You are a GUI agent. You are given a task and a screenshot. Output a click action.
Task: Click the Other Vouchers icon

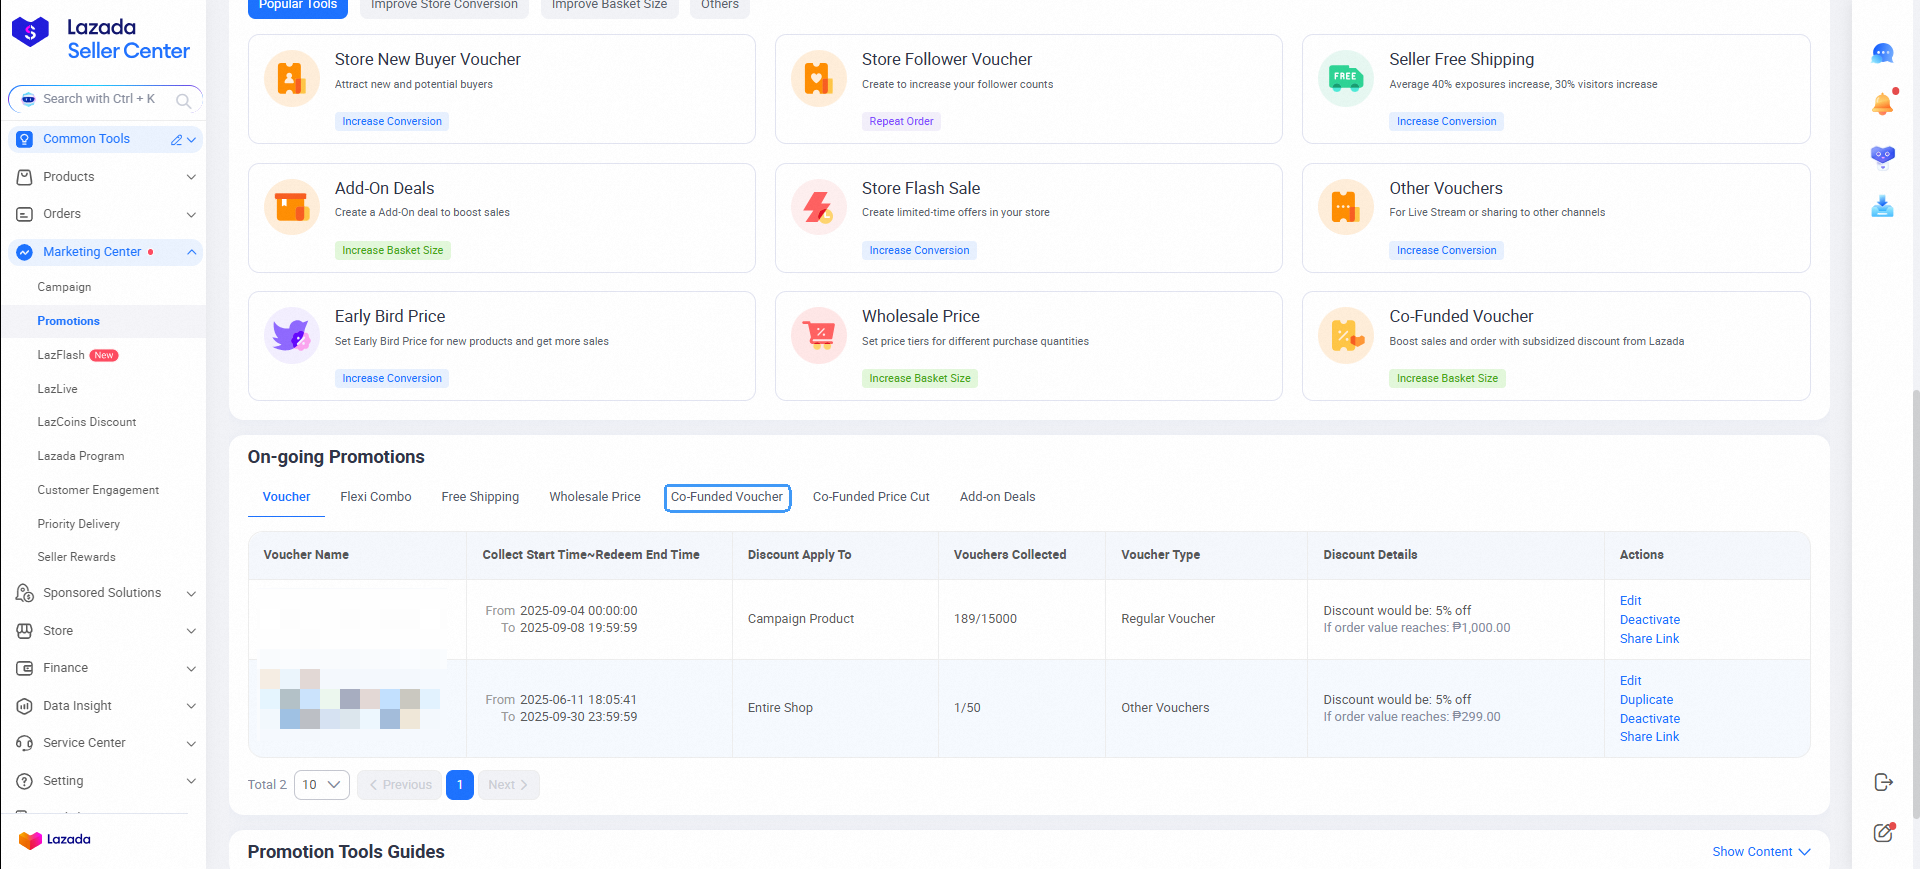click(1346, 207)
